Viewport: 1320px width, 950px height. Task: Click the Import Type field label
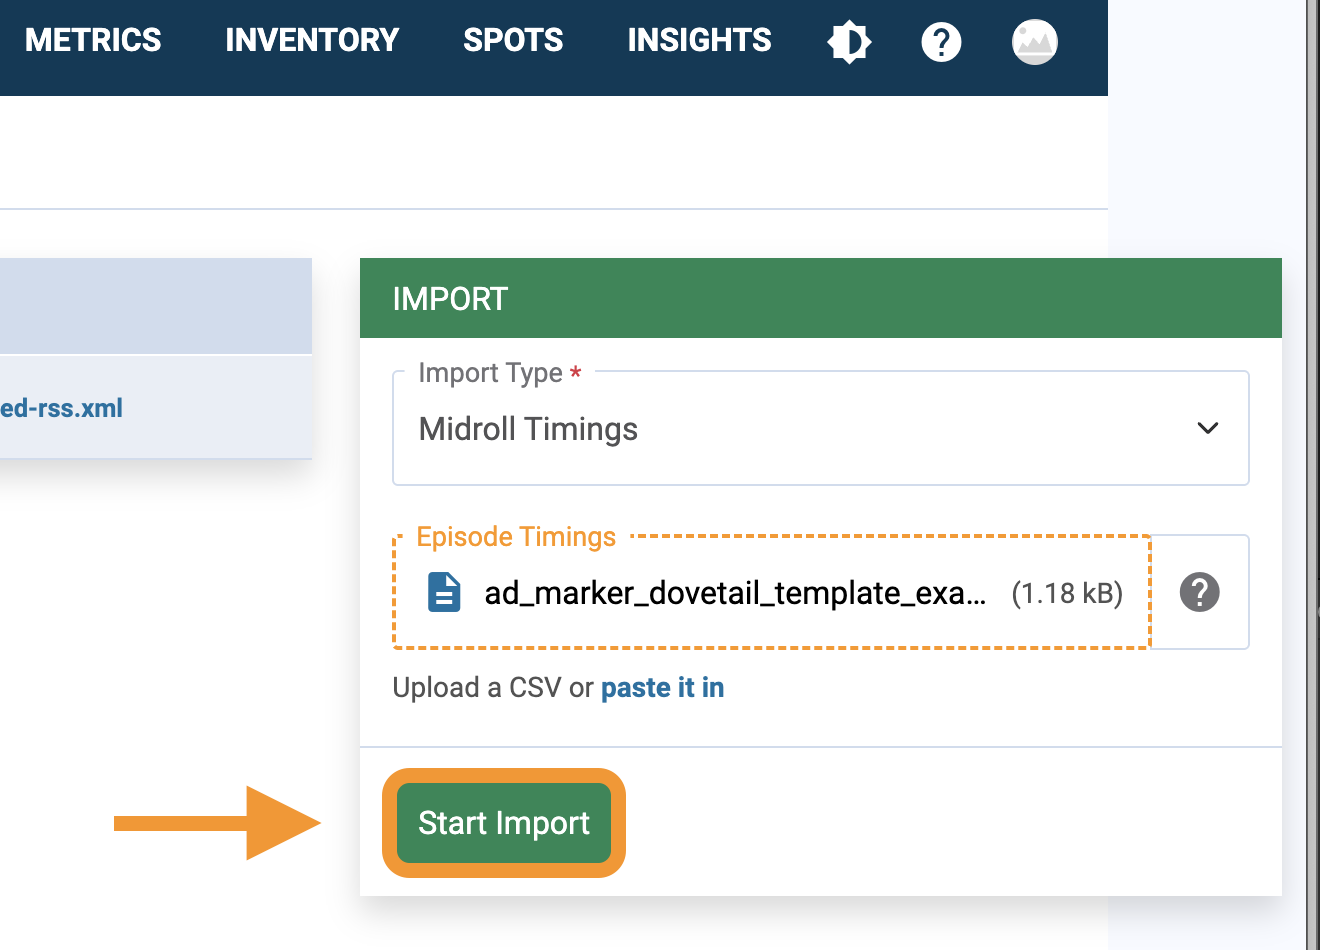(490, 373)
